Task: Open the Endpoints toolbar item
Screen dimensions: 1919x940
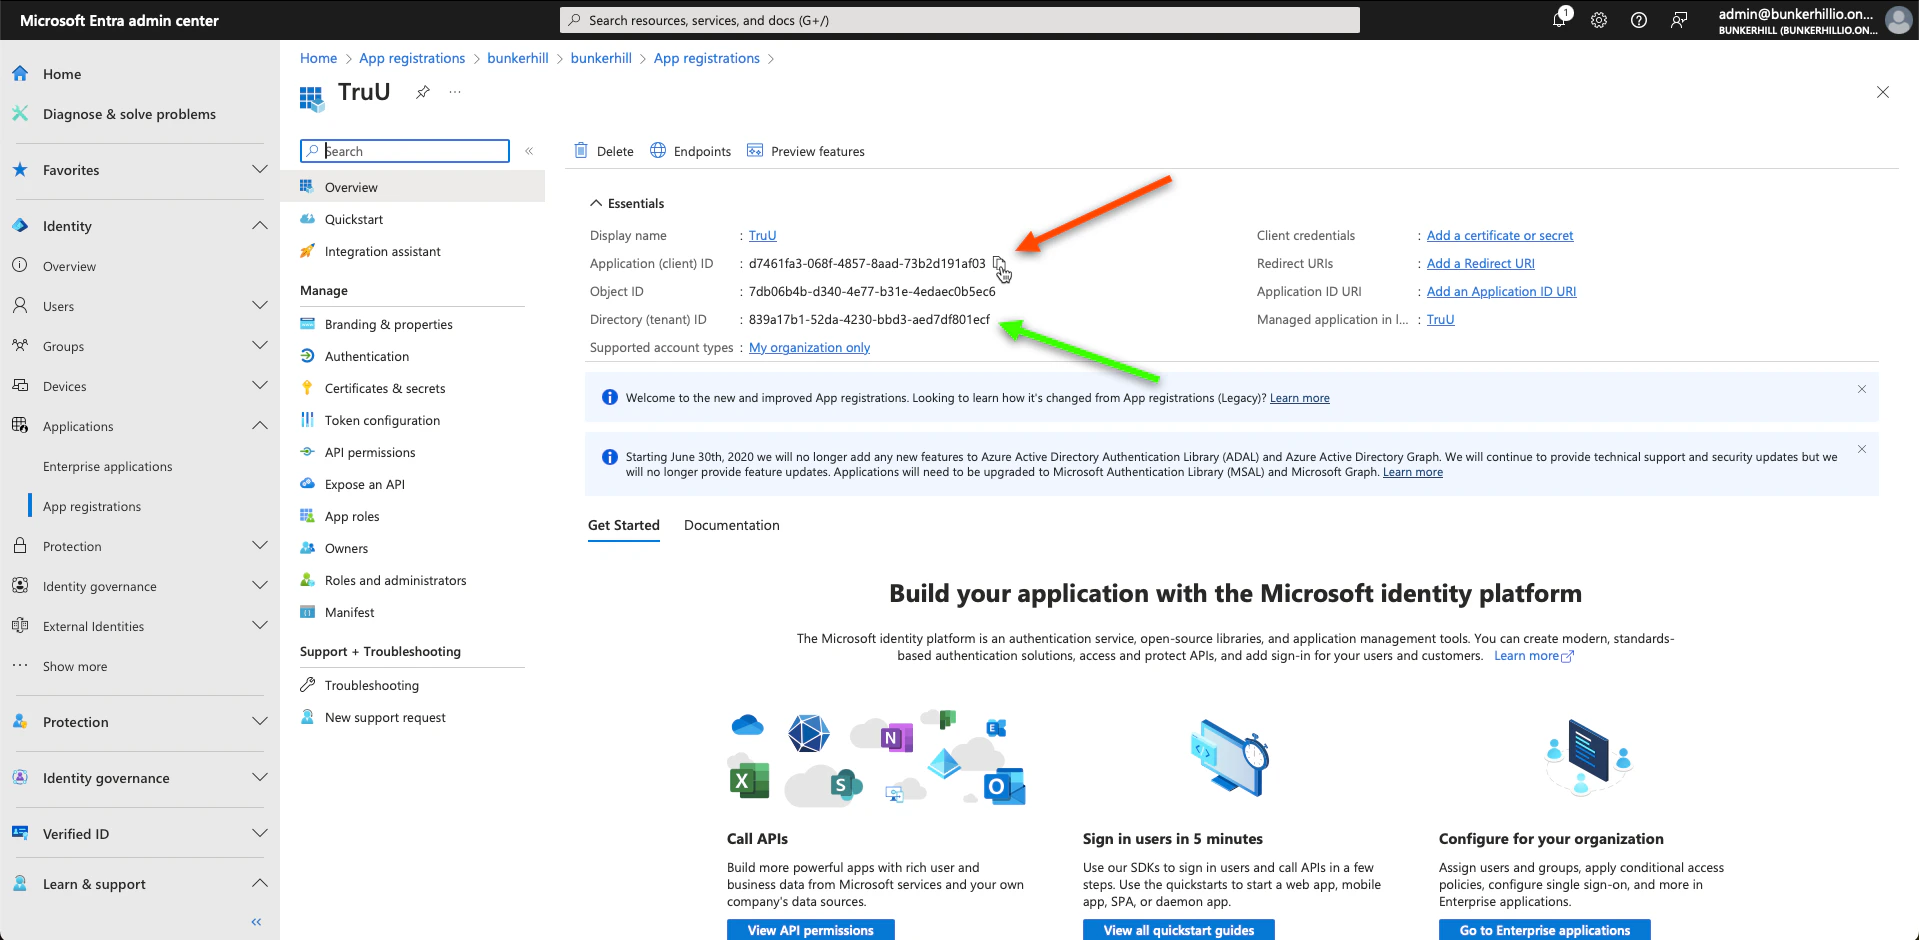Action: [690, 151]
